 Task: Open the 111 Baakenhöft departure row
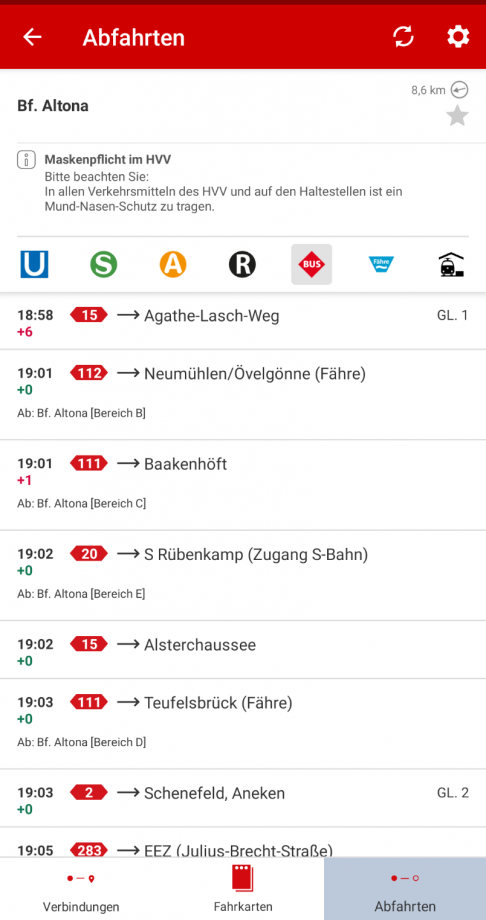click(243, 485)
